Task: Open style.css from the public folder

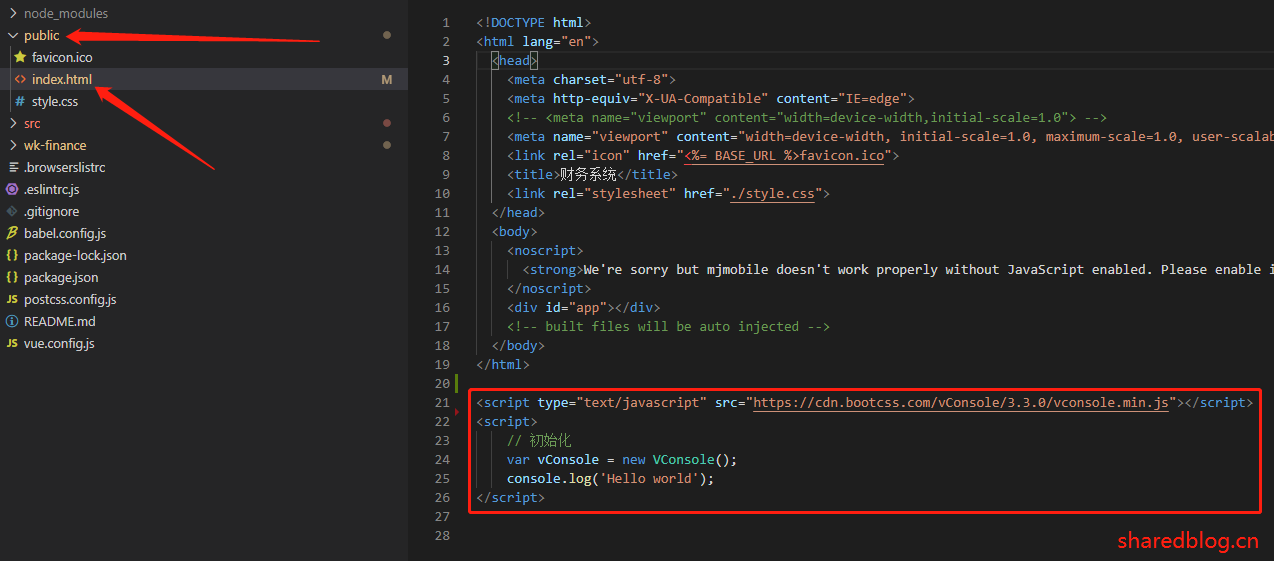Action: 55,101
